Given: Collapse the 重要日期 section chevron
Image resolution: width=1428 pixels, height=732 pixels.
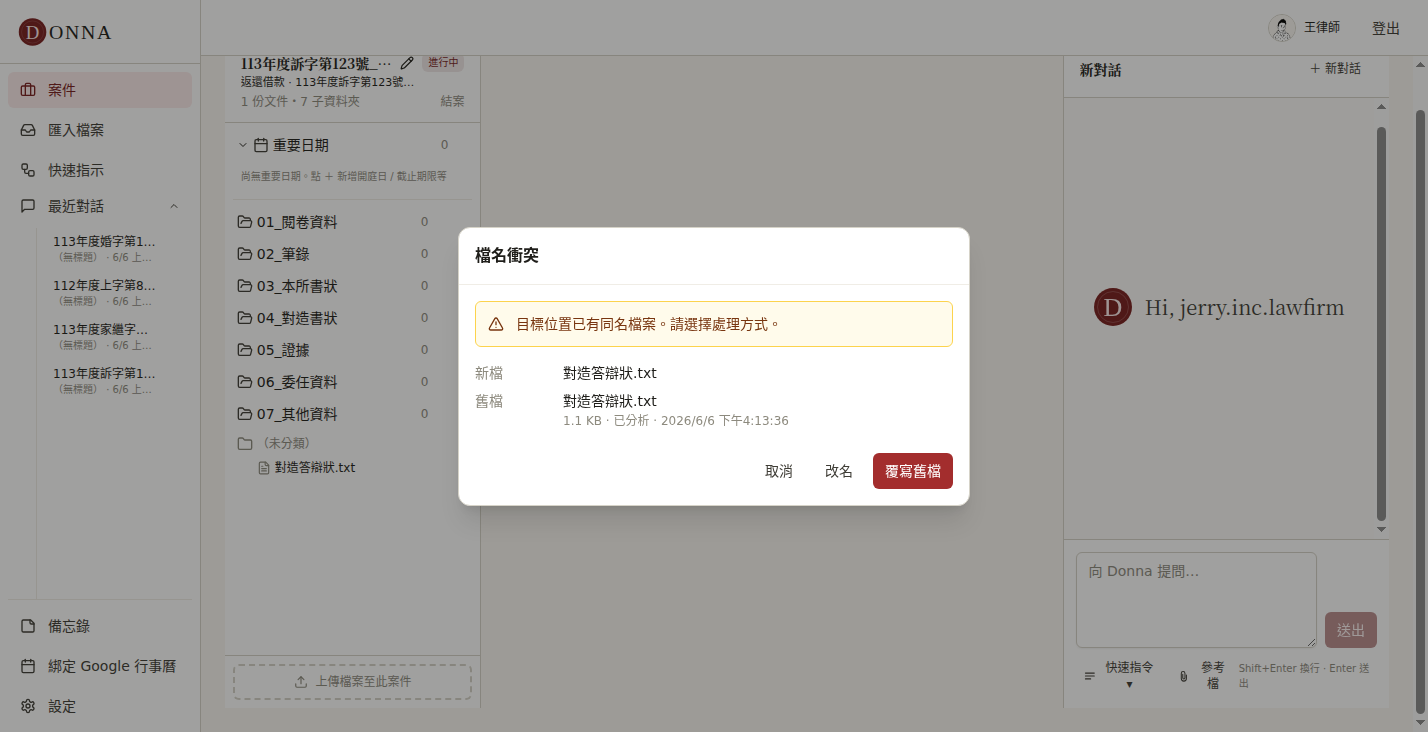Looking at the screenshot, I should pos(242,145).
